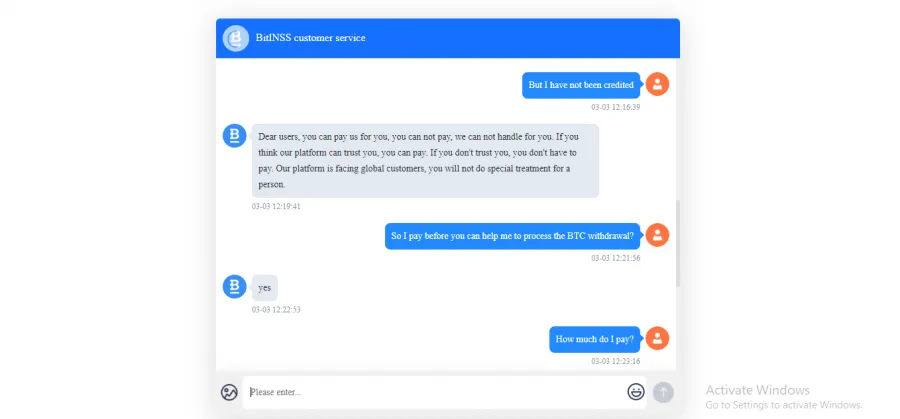Screen dimensions: 900x419
Task: Select the "But I have not been credited" bubble
Action: pos(581,85)
